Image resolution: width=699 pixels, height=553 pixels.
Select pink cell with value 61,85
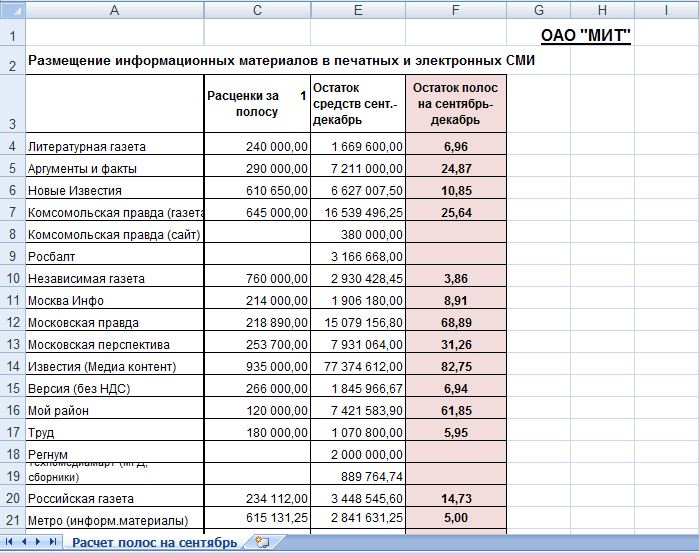click(x=456, y=410)
